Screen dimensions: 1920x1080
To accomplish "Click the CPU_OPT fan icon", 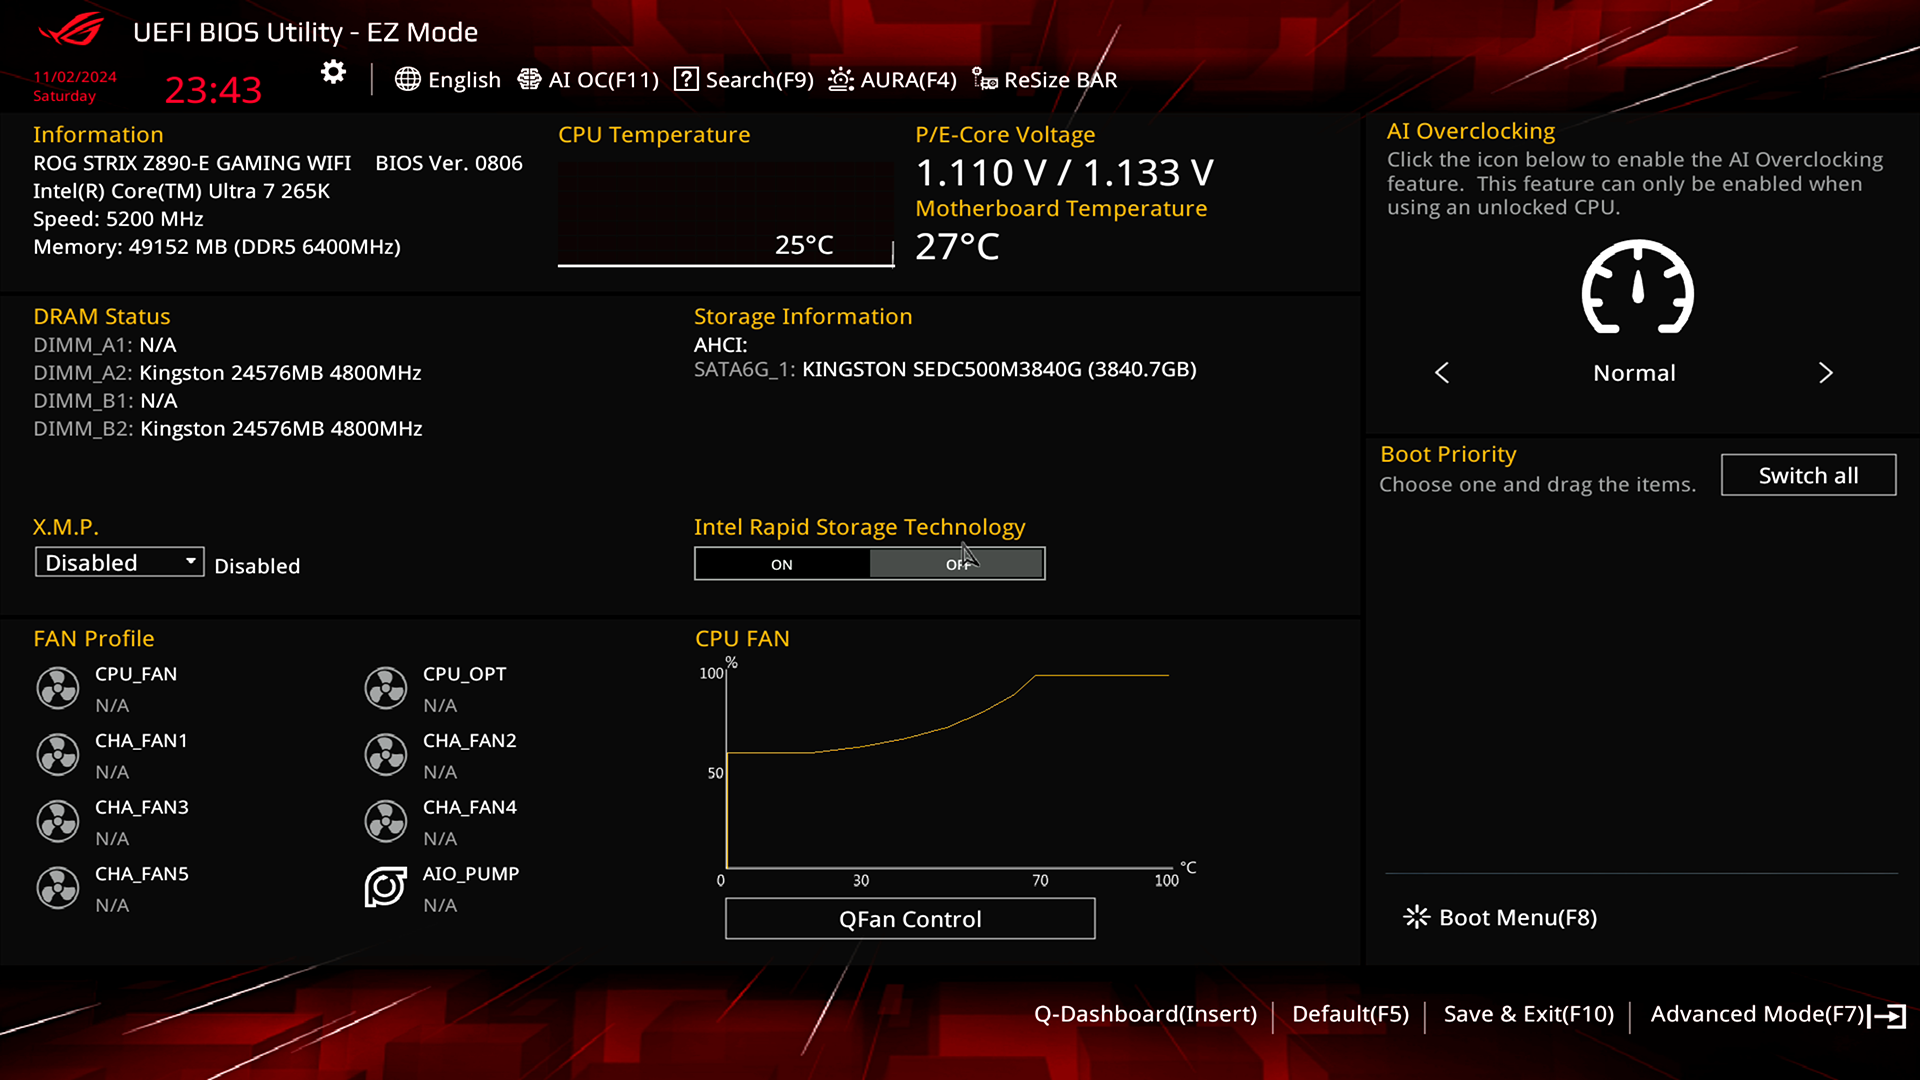I will pyautogui.click(x=385, y=688).
